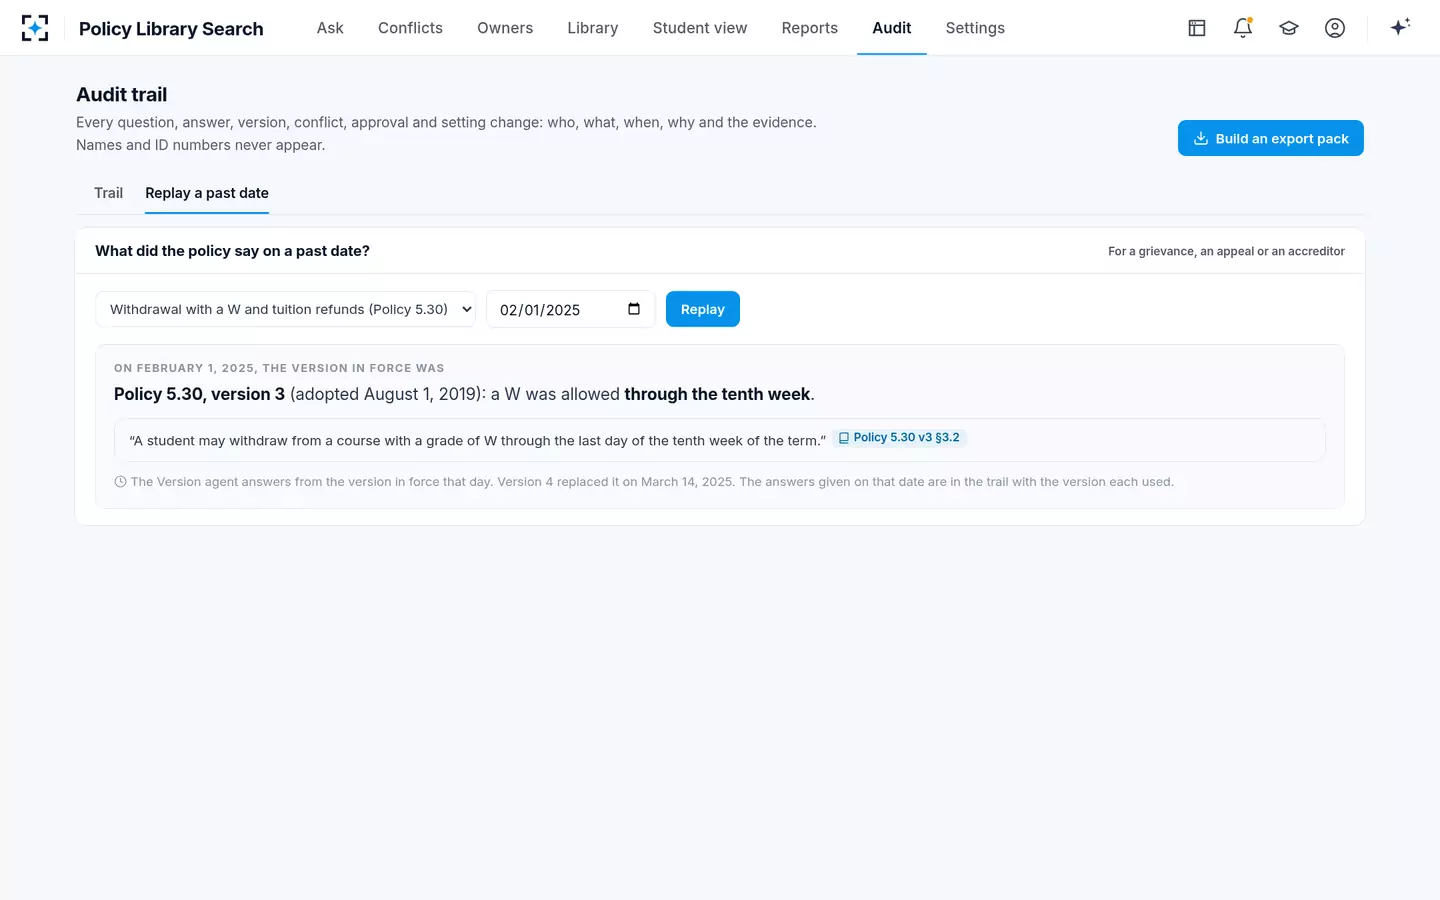Viewport: 1440px width, 900px height.
Task: Switch to the Trail sub-tab
Action: (x=109, y=193)
